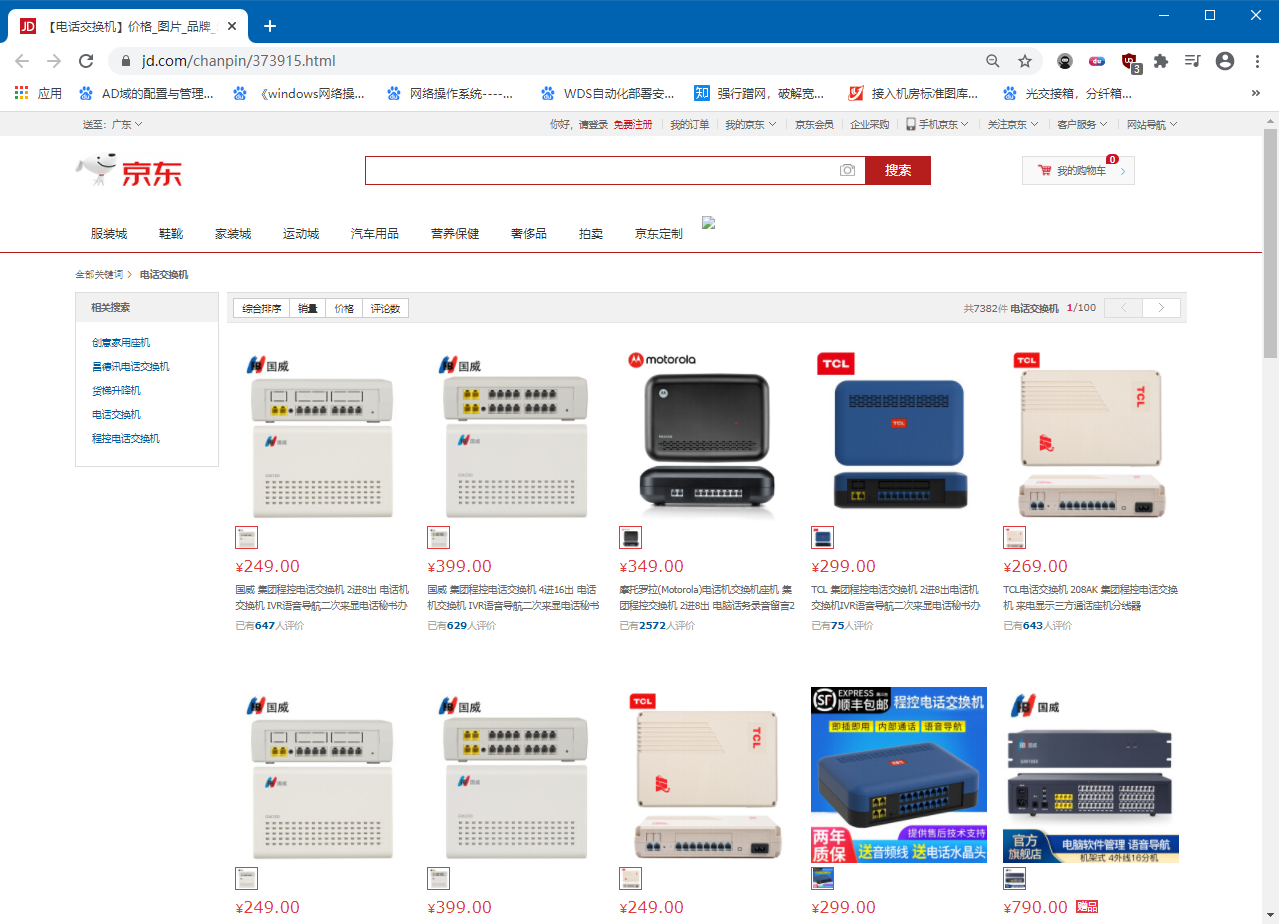
Task: Open the 京东定制 category menu item
Action: pyautogui.click(x=659, y=234)
